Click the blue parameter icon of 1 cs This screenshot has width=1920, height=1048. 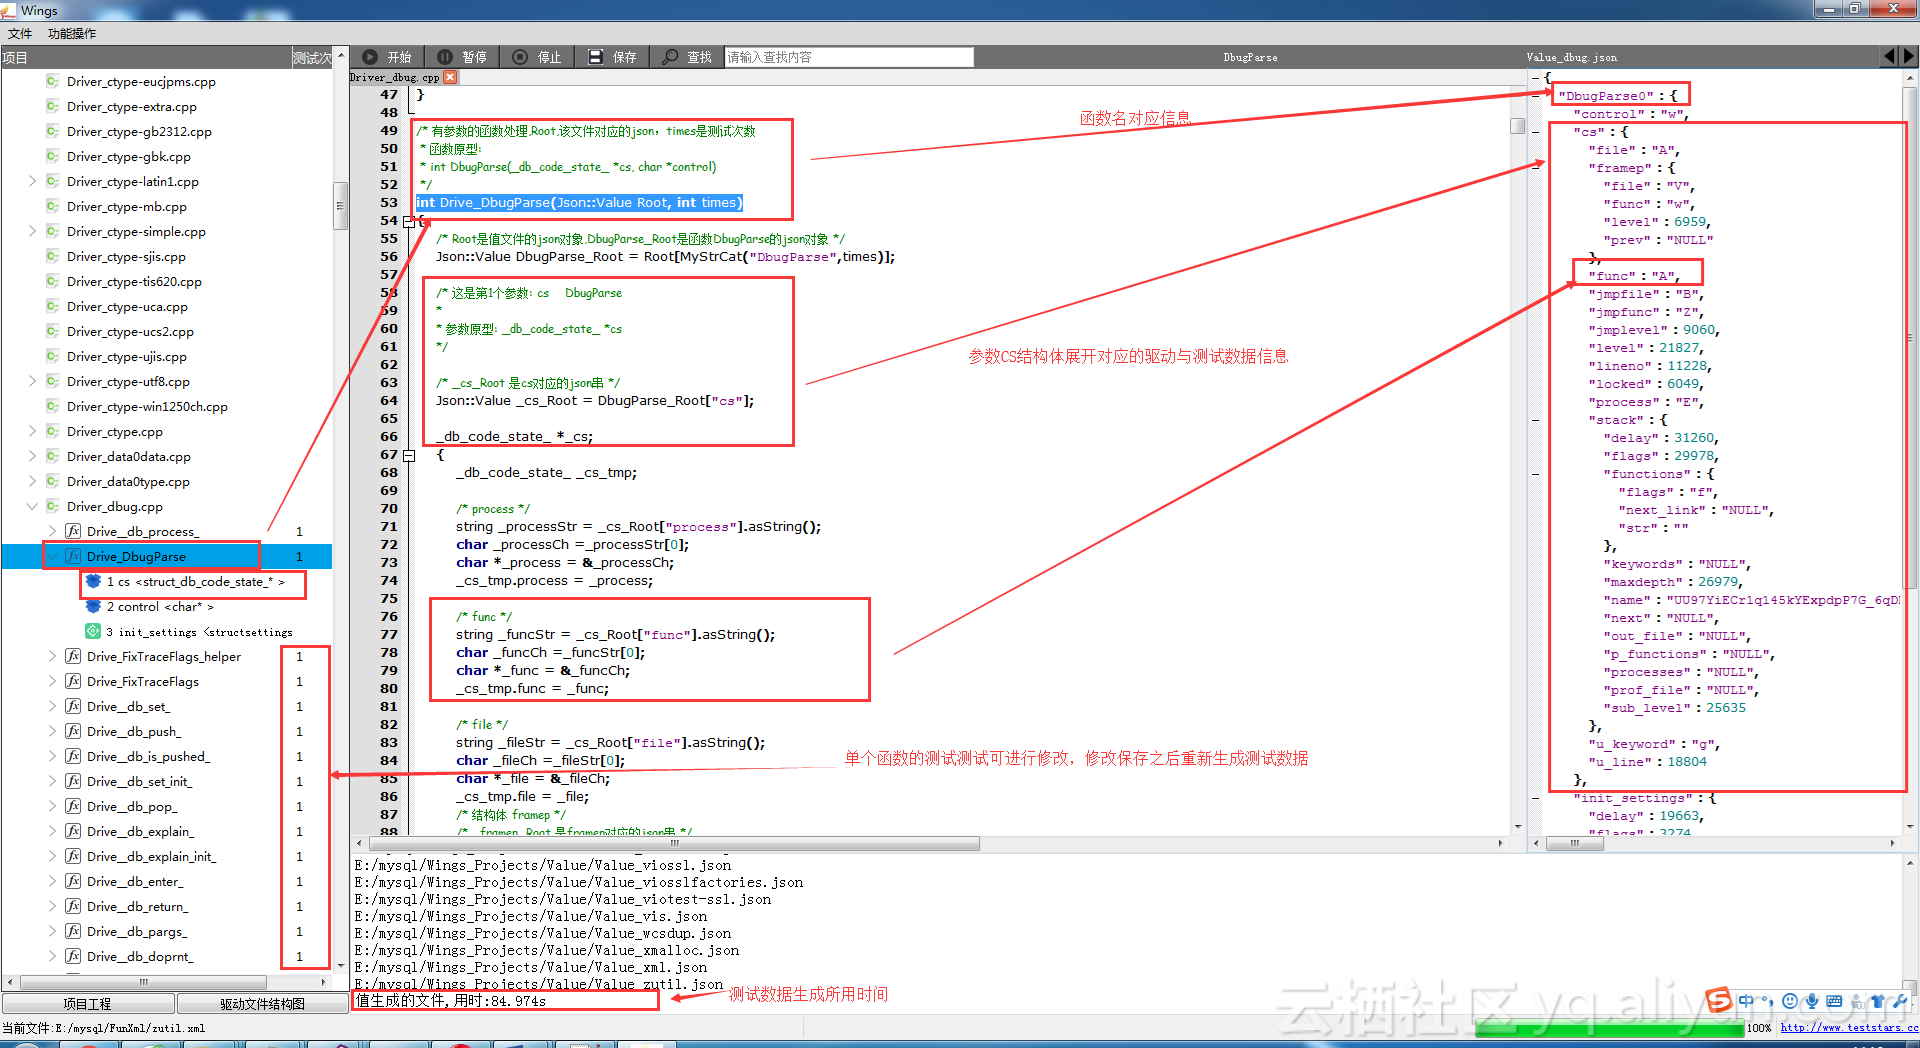coord(93,581)
